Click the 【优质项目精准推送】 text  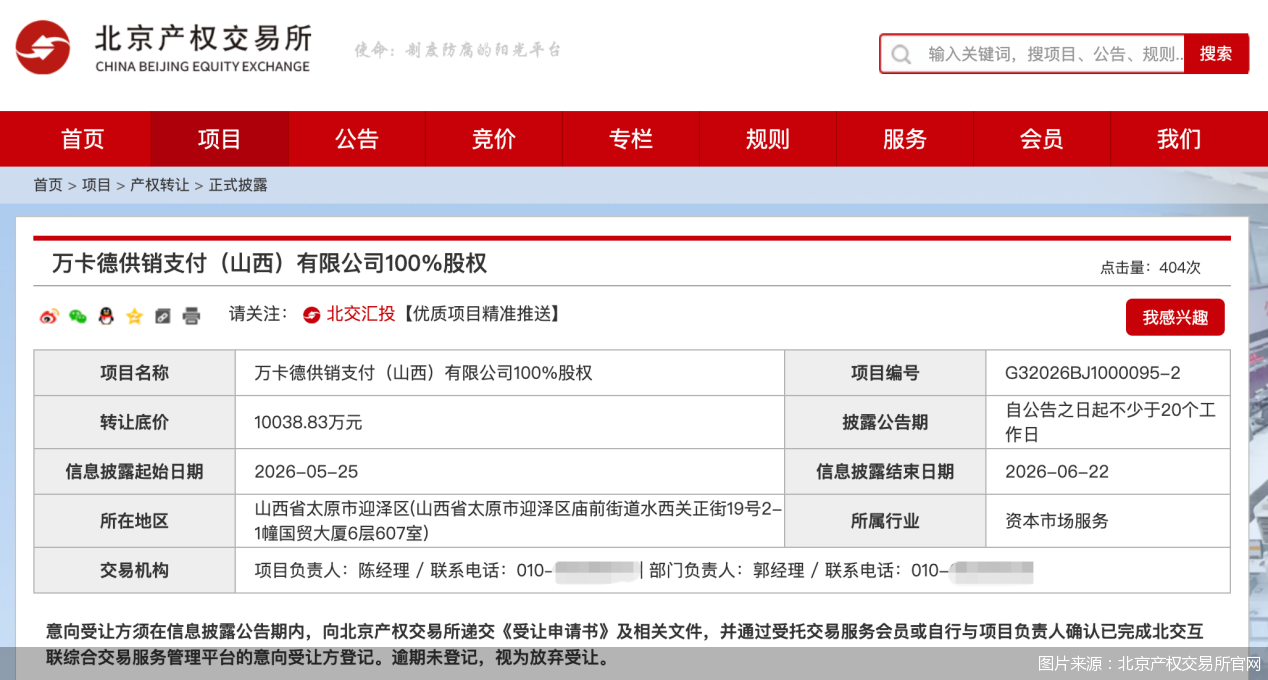(481, 314)
